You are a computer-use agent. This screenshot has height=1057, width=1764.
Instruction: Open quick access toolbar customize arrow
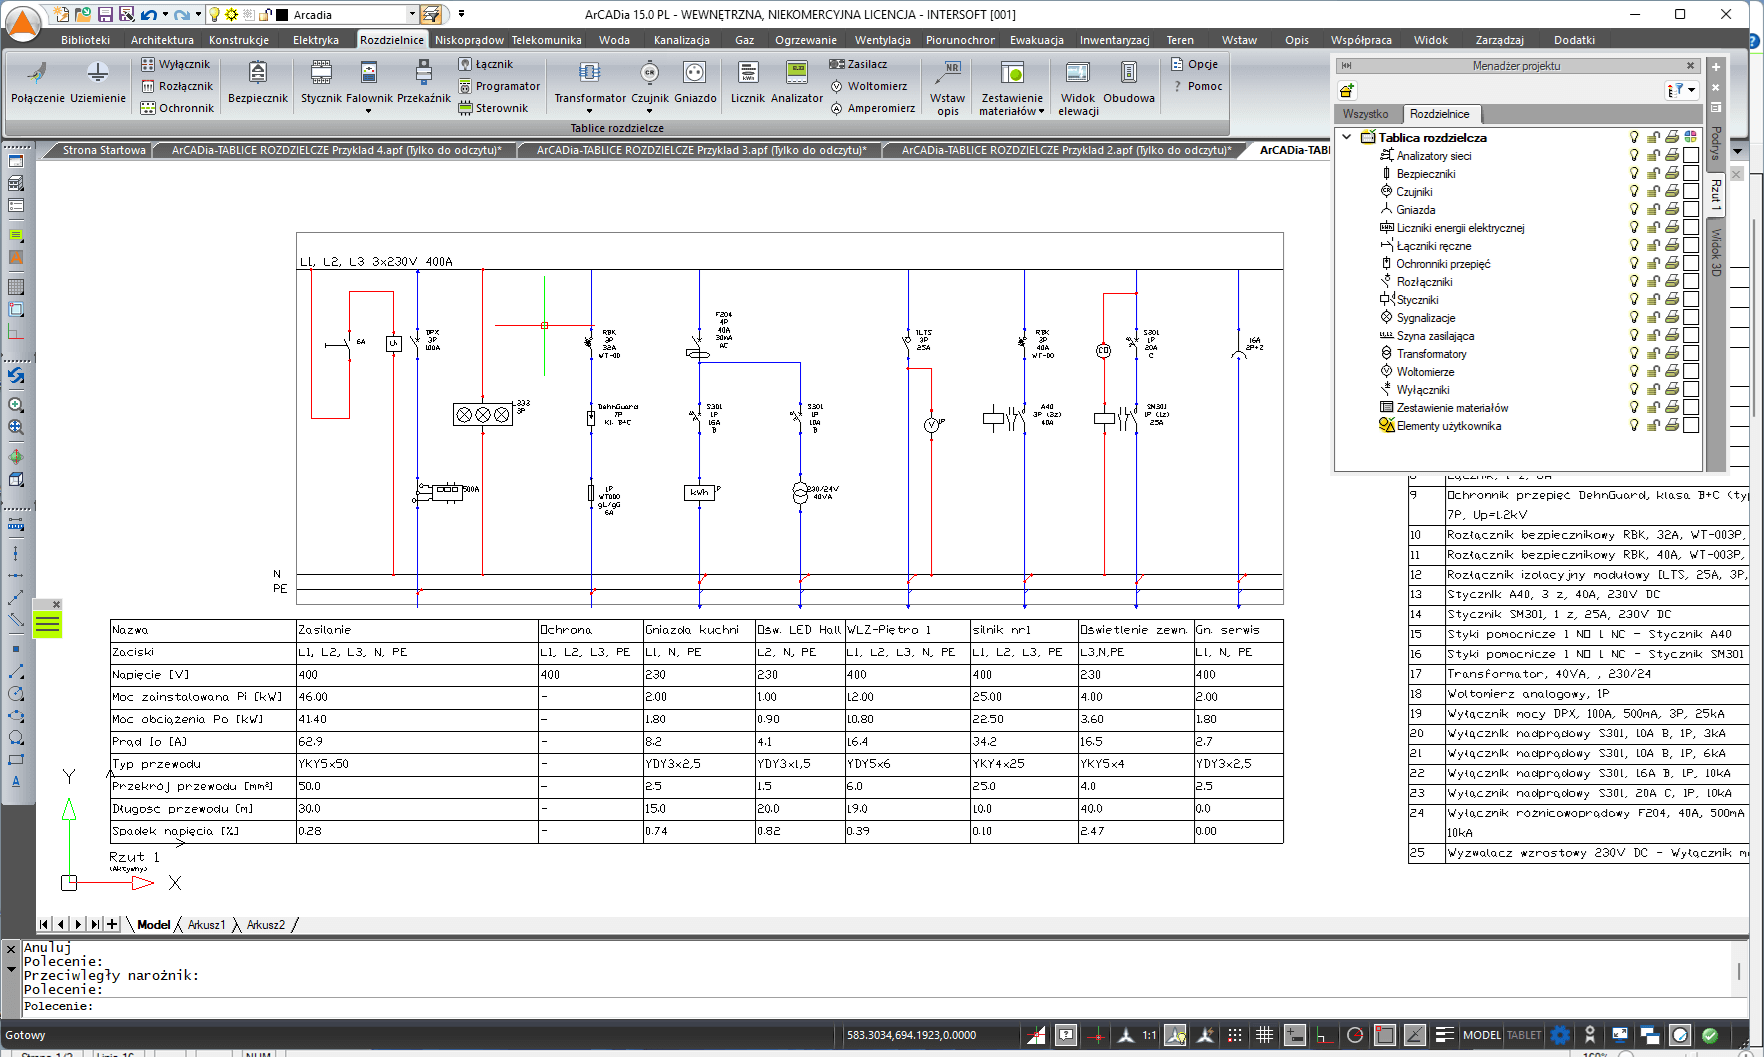[x=461, y=14]
